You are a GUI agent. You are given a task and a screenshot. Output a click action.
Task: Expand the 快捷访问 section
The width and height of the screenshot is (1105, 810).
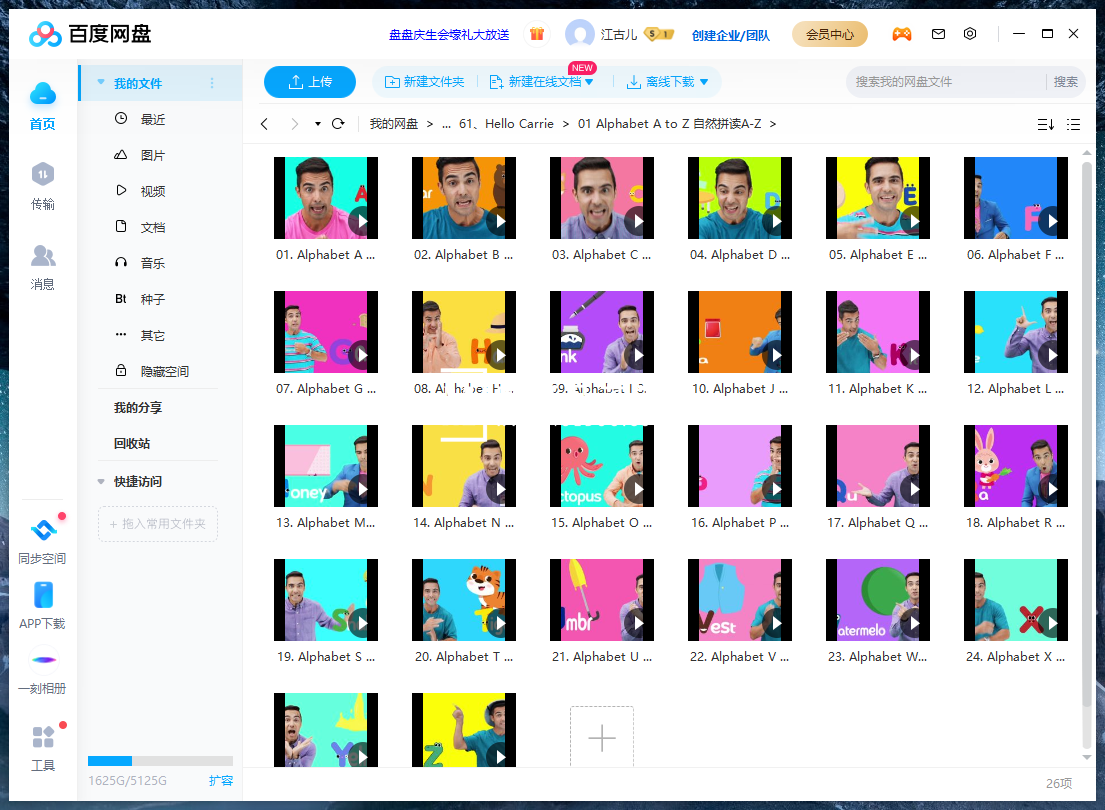tap(100, 479)
